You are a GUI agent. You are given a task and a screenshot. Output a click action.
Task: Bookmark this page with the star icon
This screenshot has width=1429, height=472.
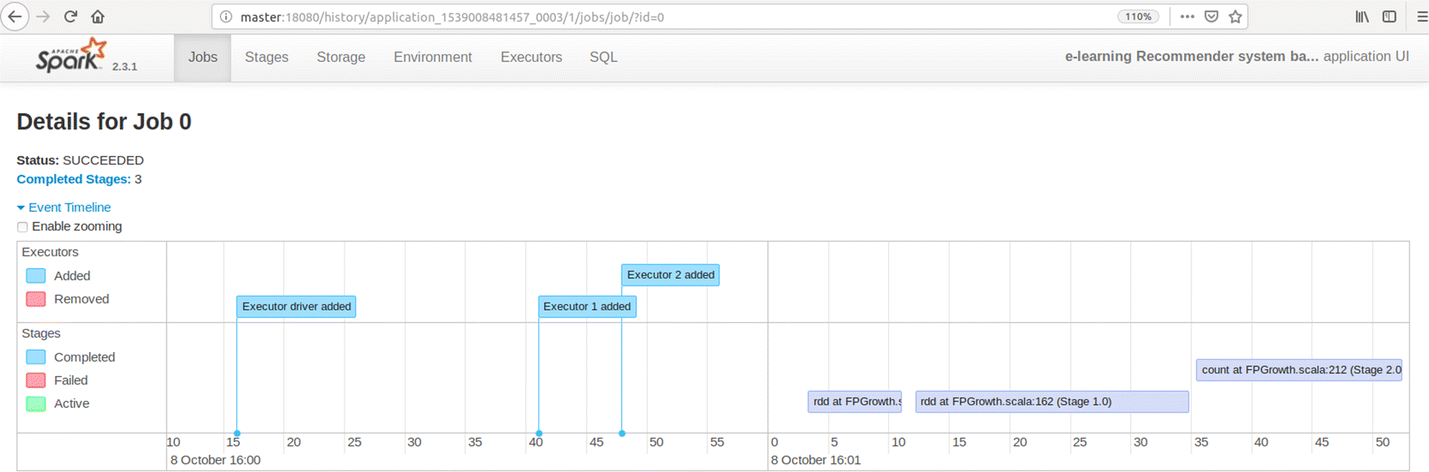point(1235,16)
